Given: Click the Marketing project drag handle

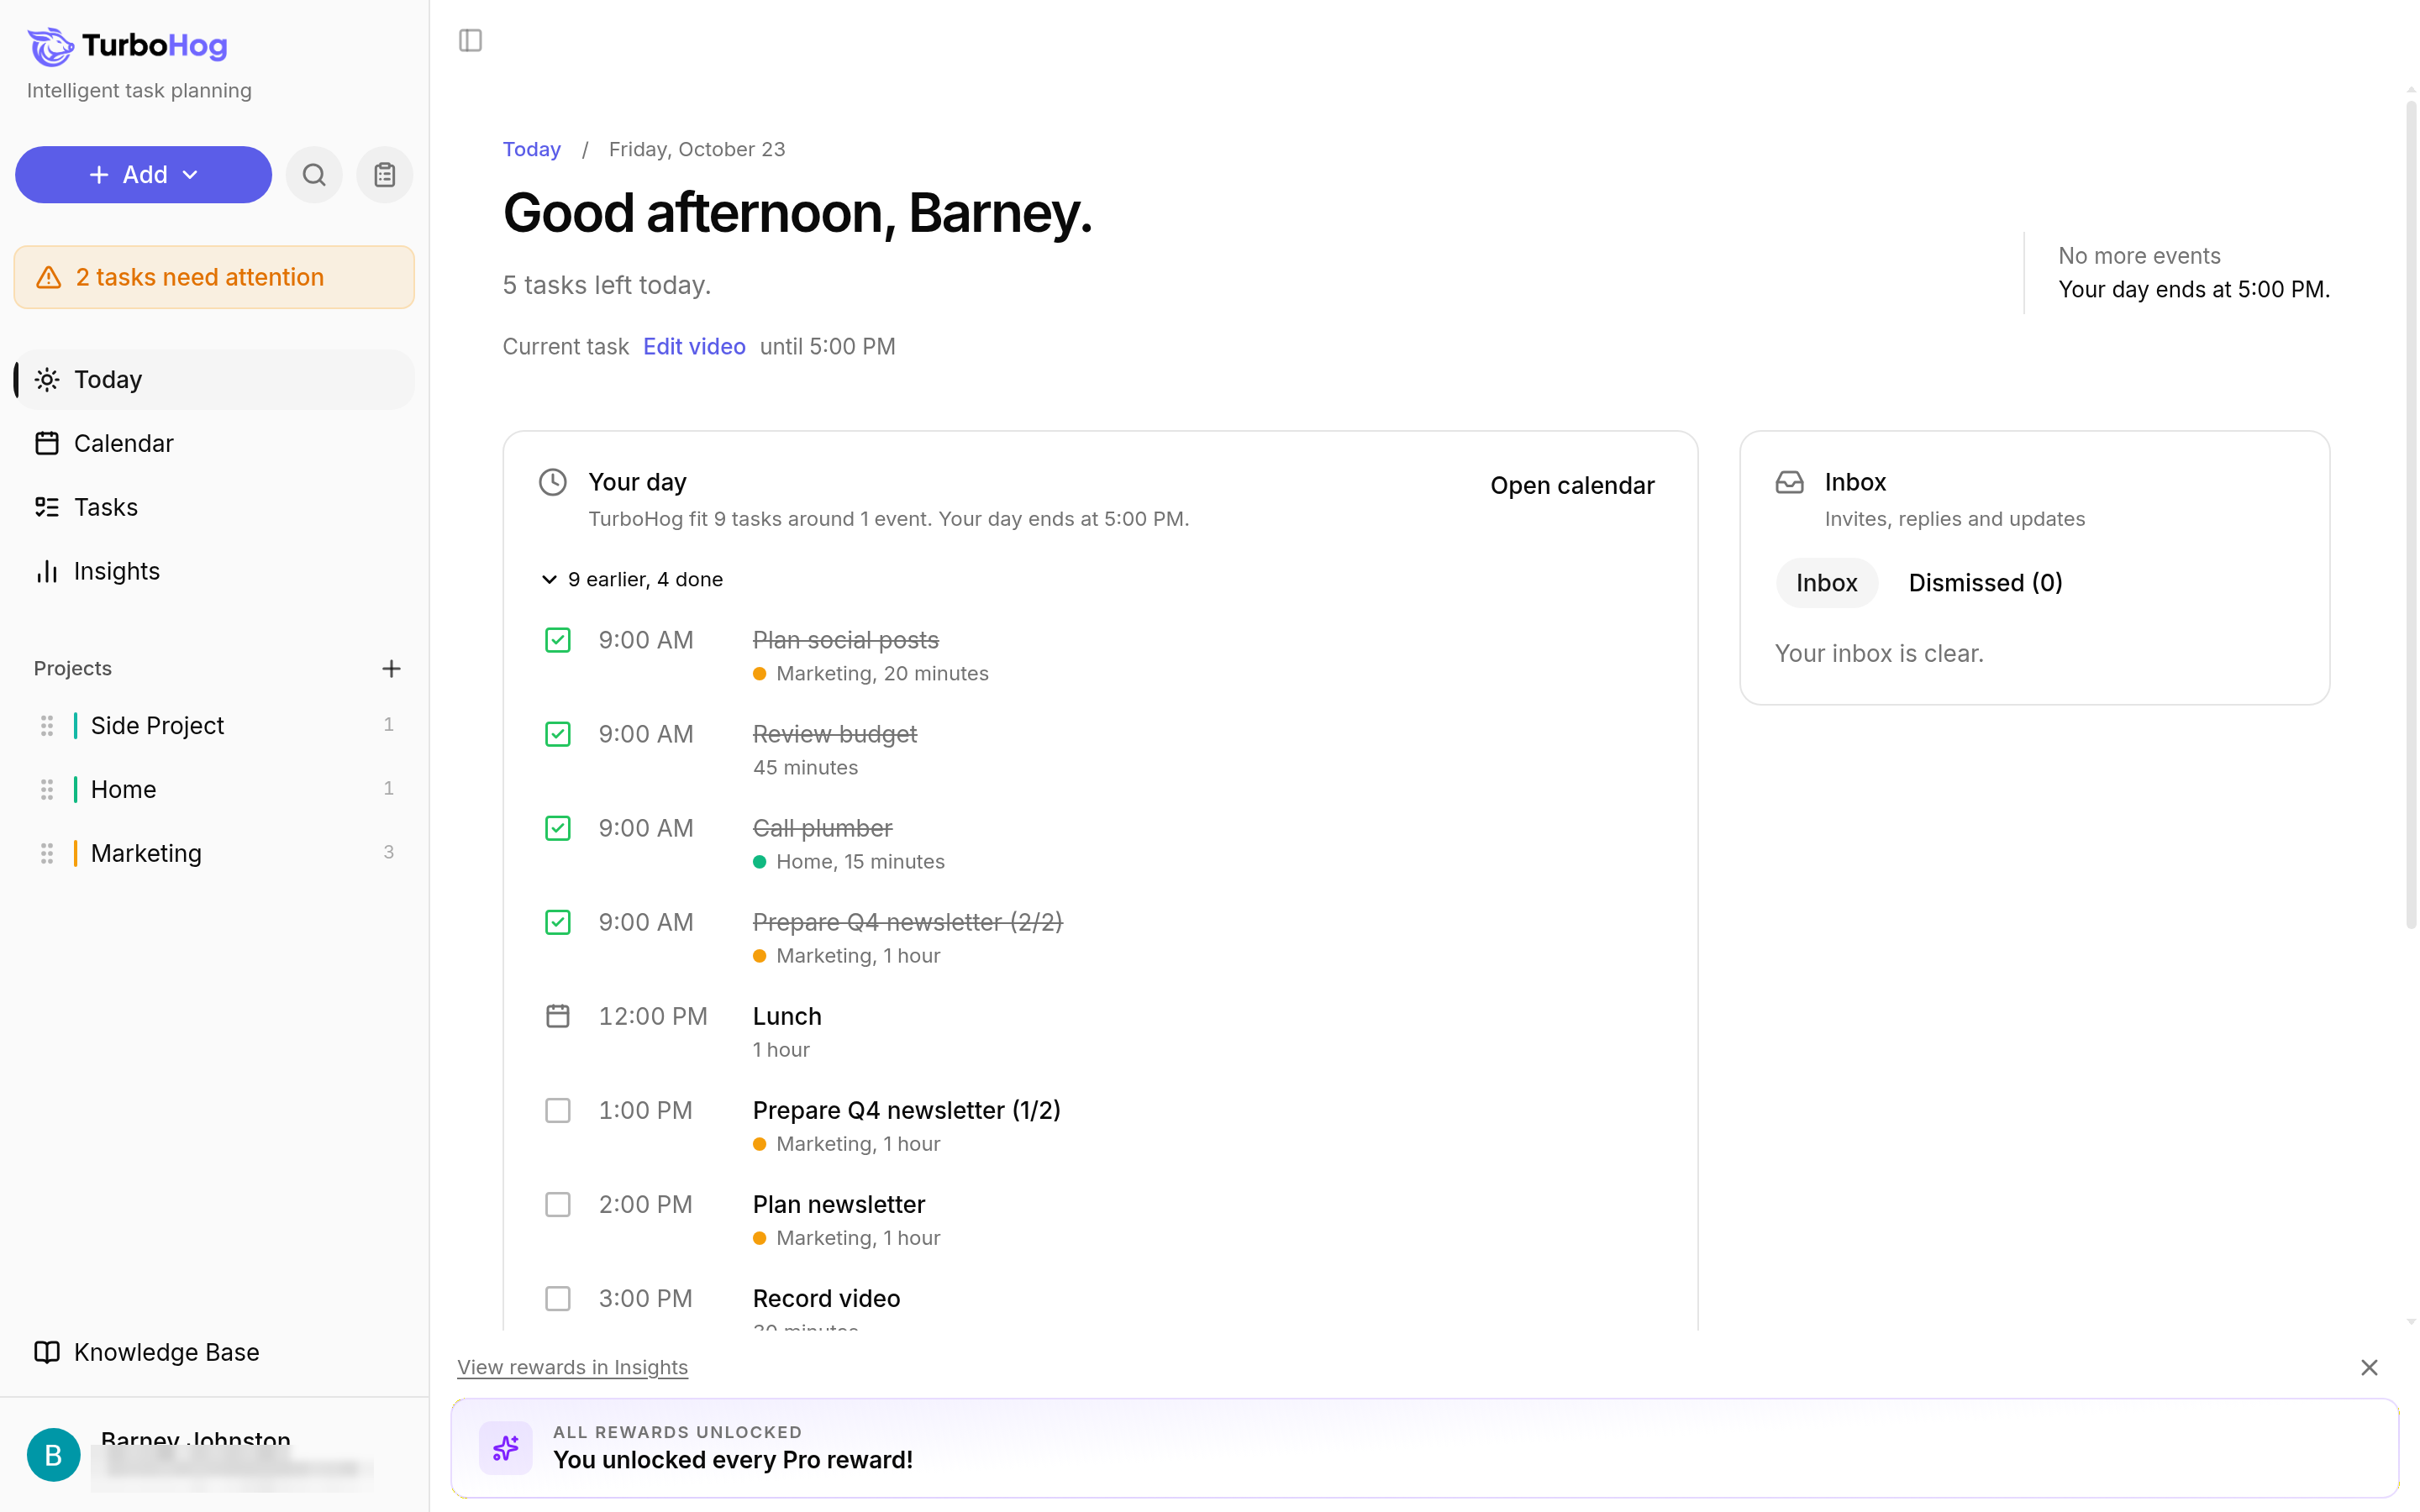Looking at the screenshot, I should pos(47,853).
